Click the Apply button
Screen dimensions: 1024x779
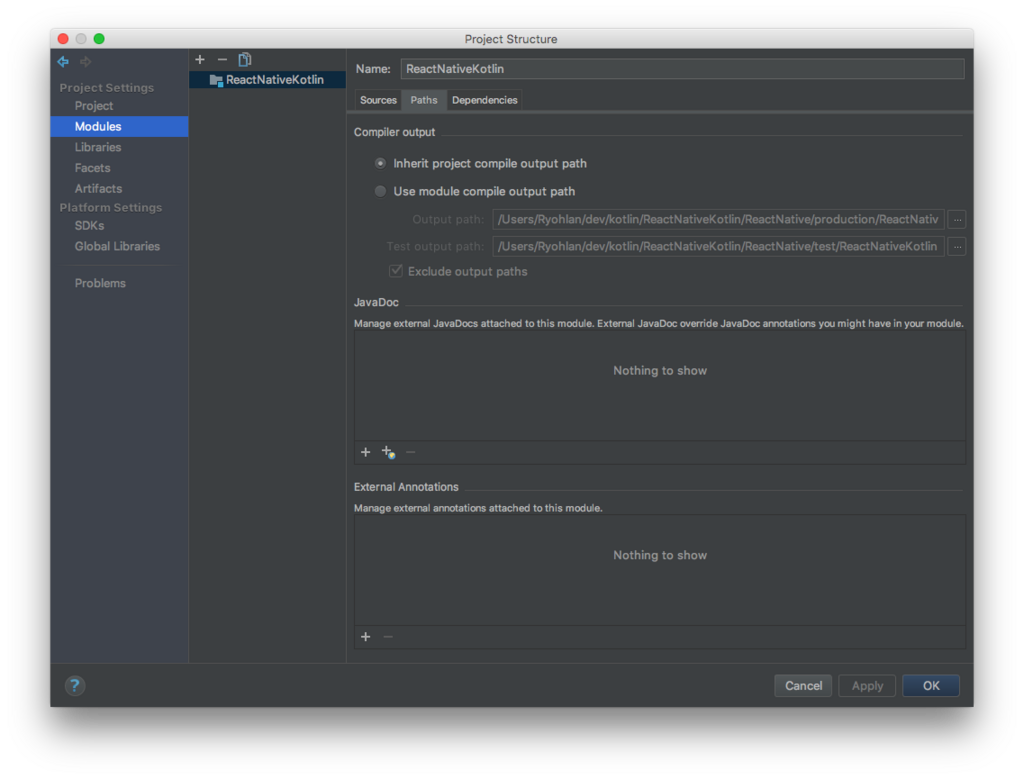coord(867,686)
